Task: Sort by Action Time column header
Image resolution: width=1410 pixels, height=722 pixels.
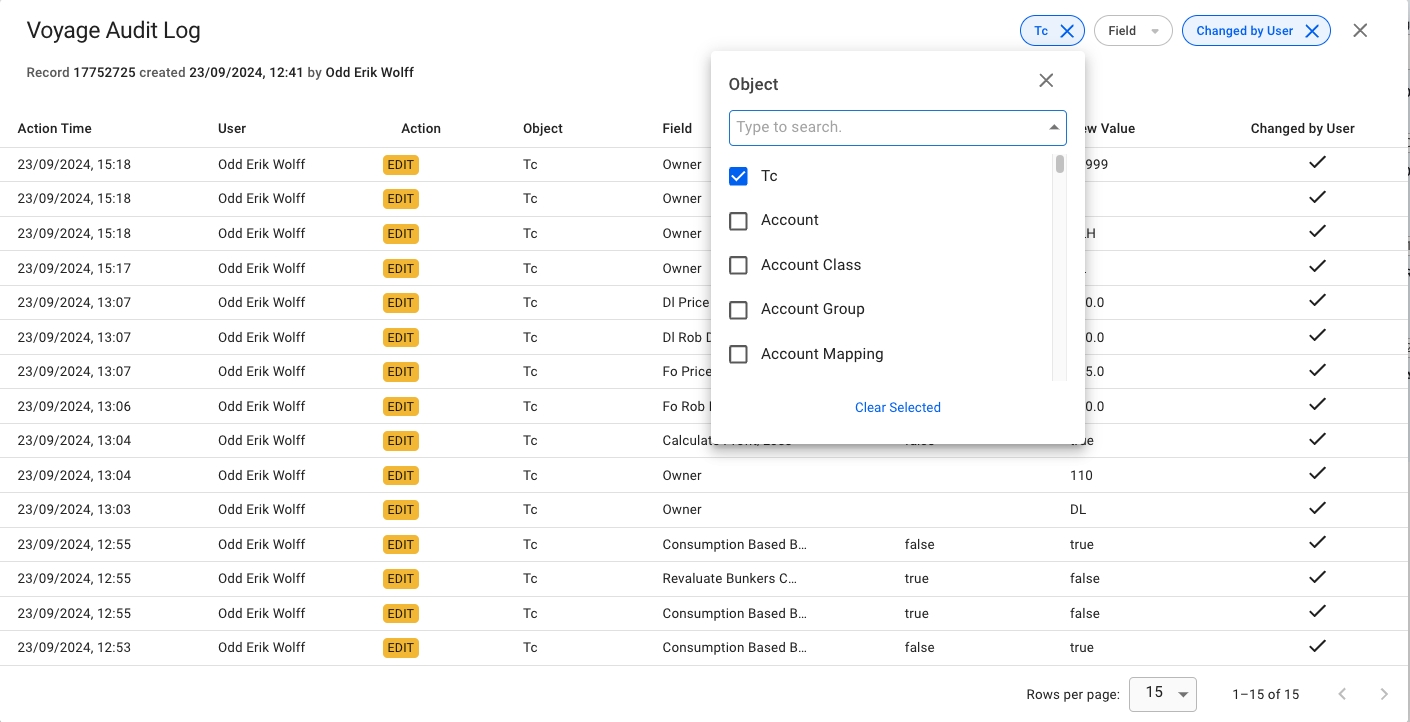Action: (54, 128)
